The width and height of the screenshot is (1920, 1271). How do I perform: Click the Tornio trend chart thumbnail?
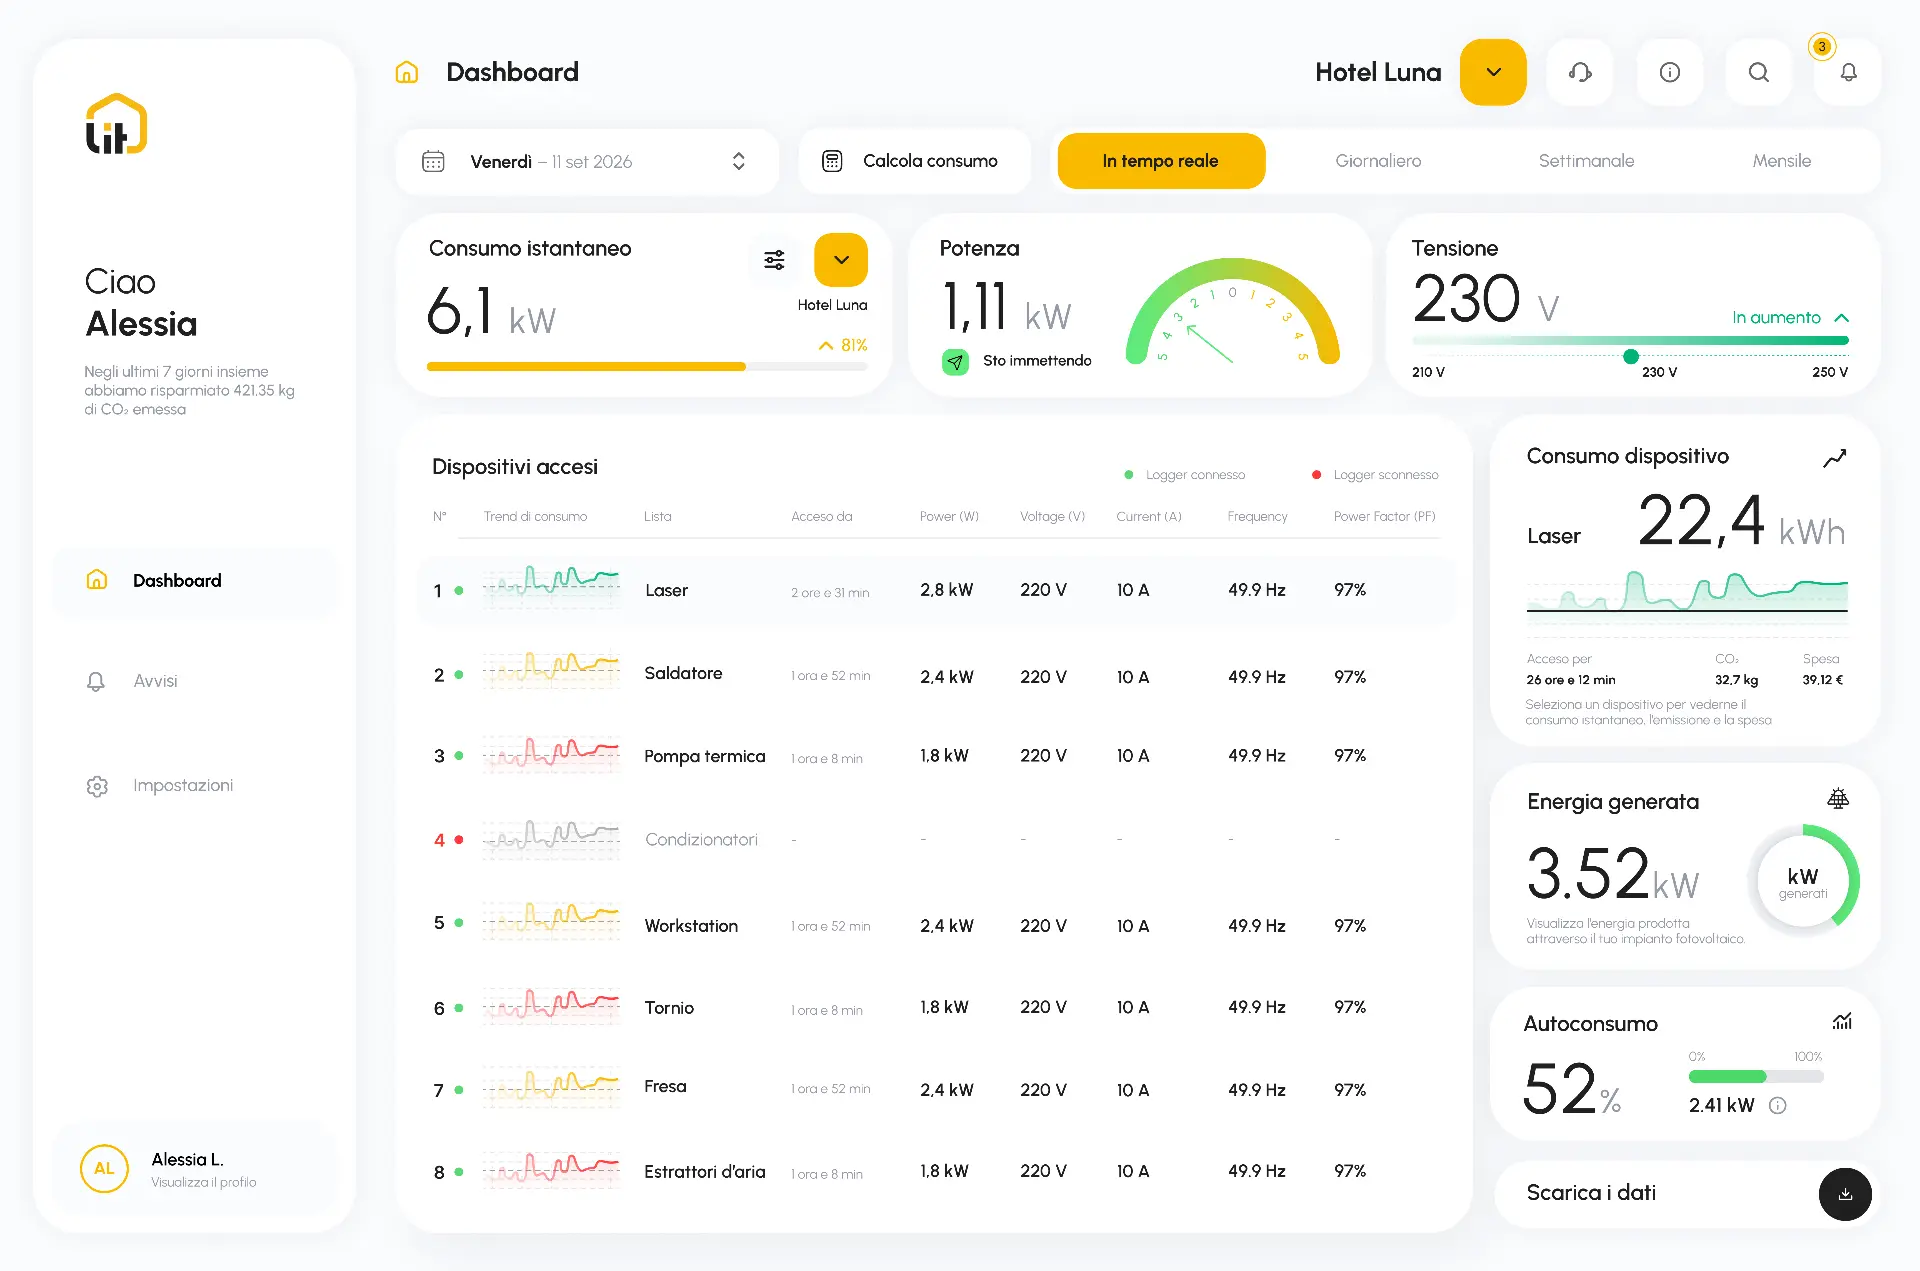click(x=551, y=1005)
